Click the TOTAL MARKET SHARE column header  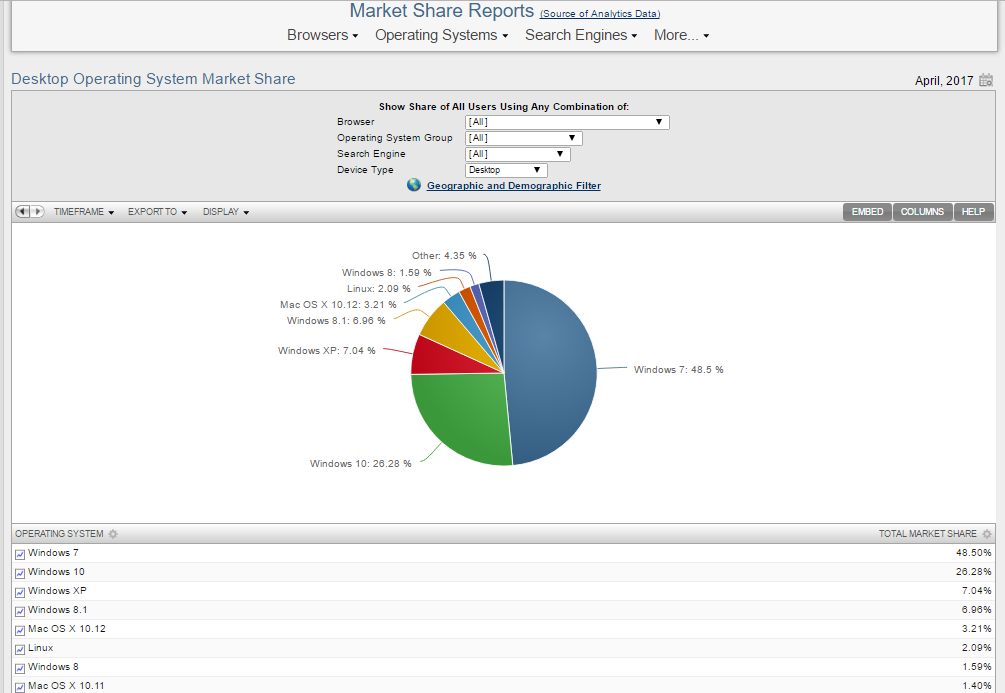927,534
